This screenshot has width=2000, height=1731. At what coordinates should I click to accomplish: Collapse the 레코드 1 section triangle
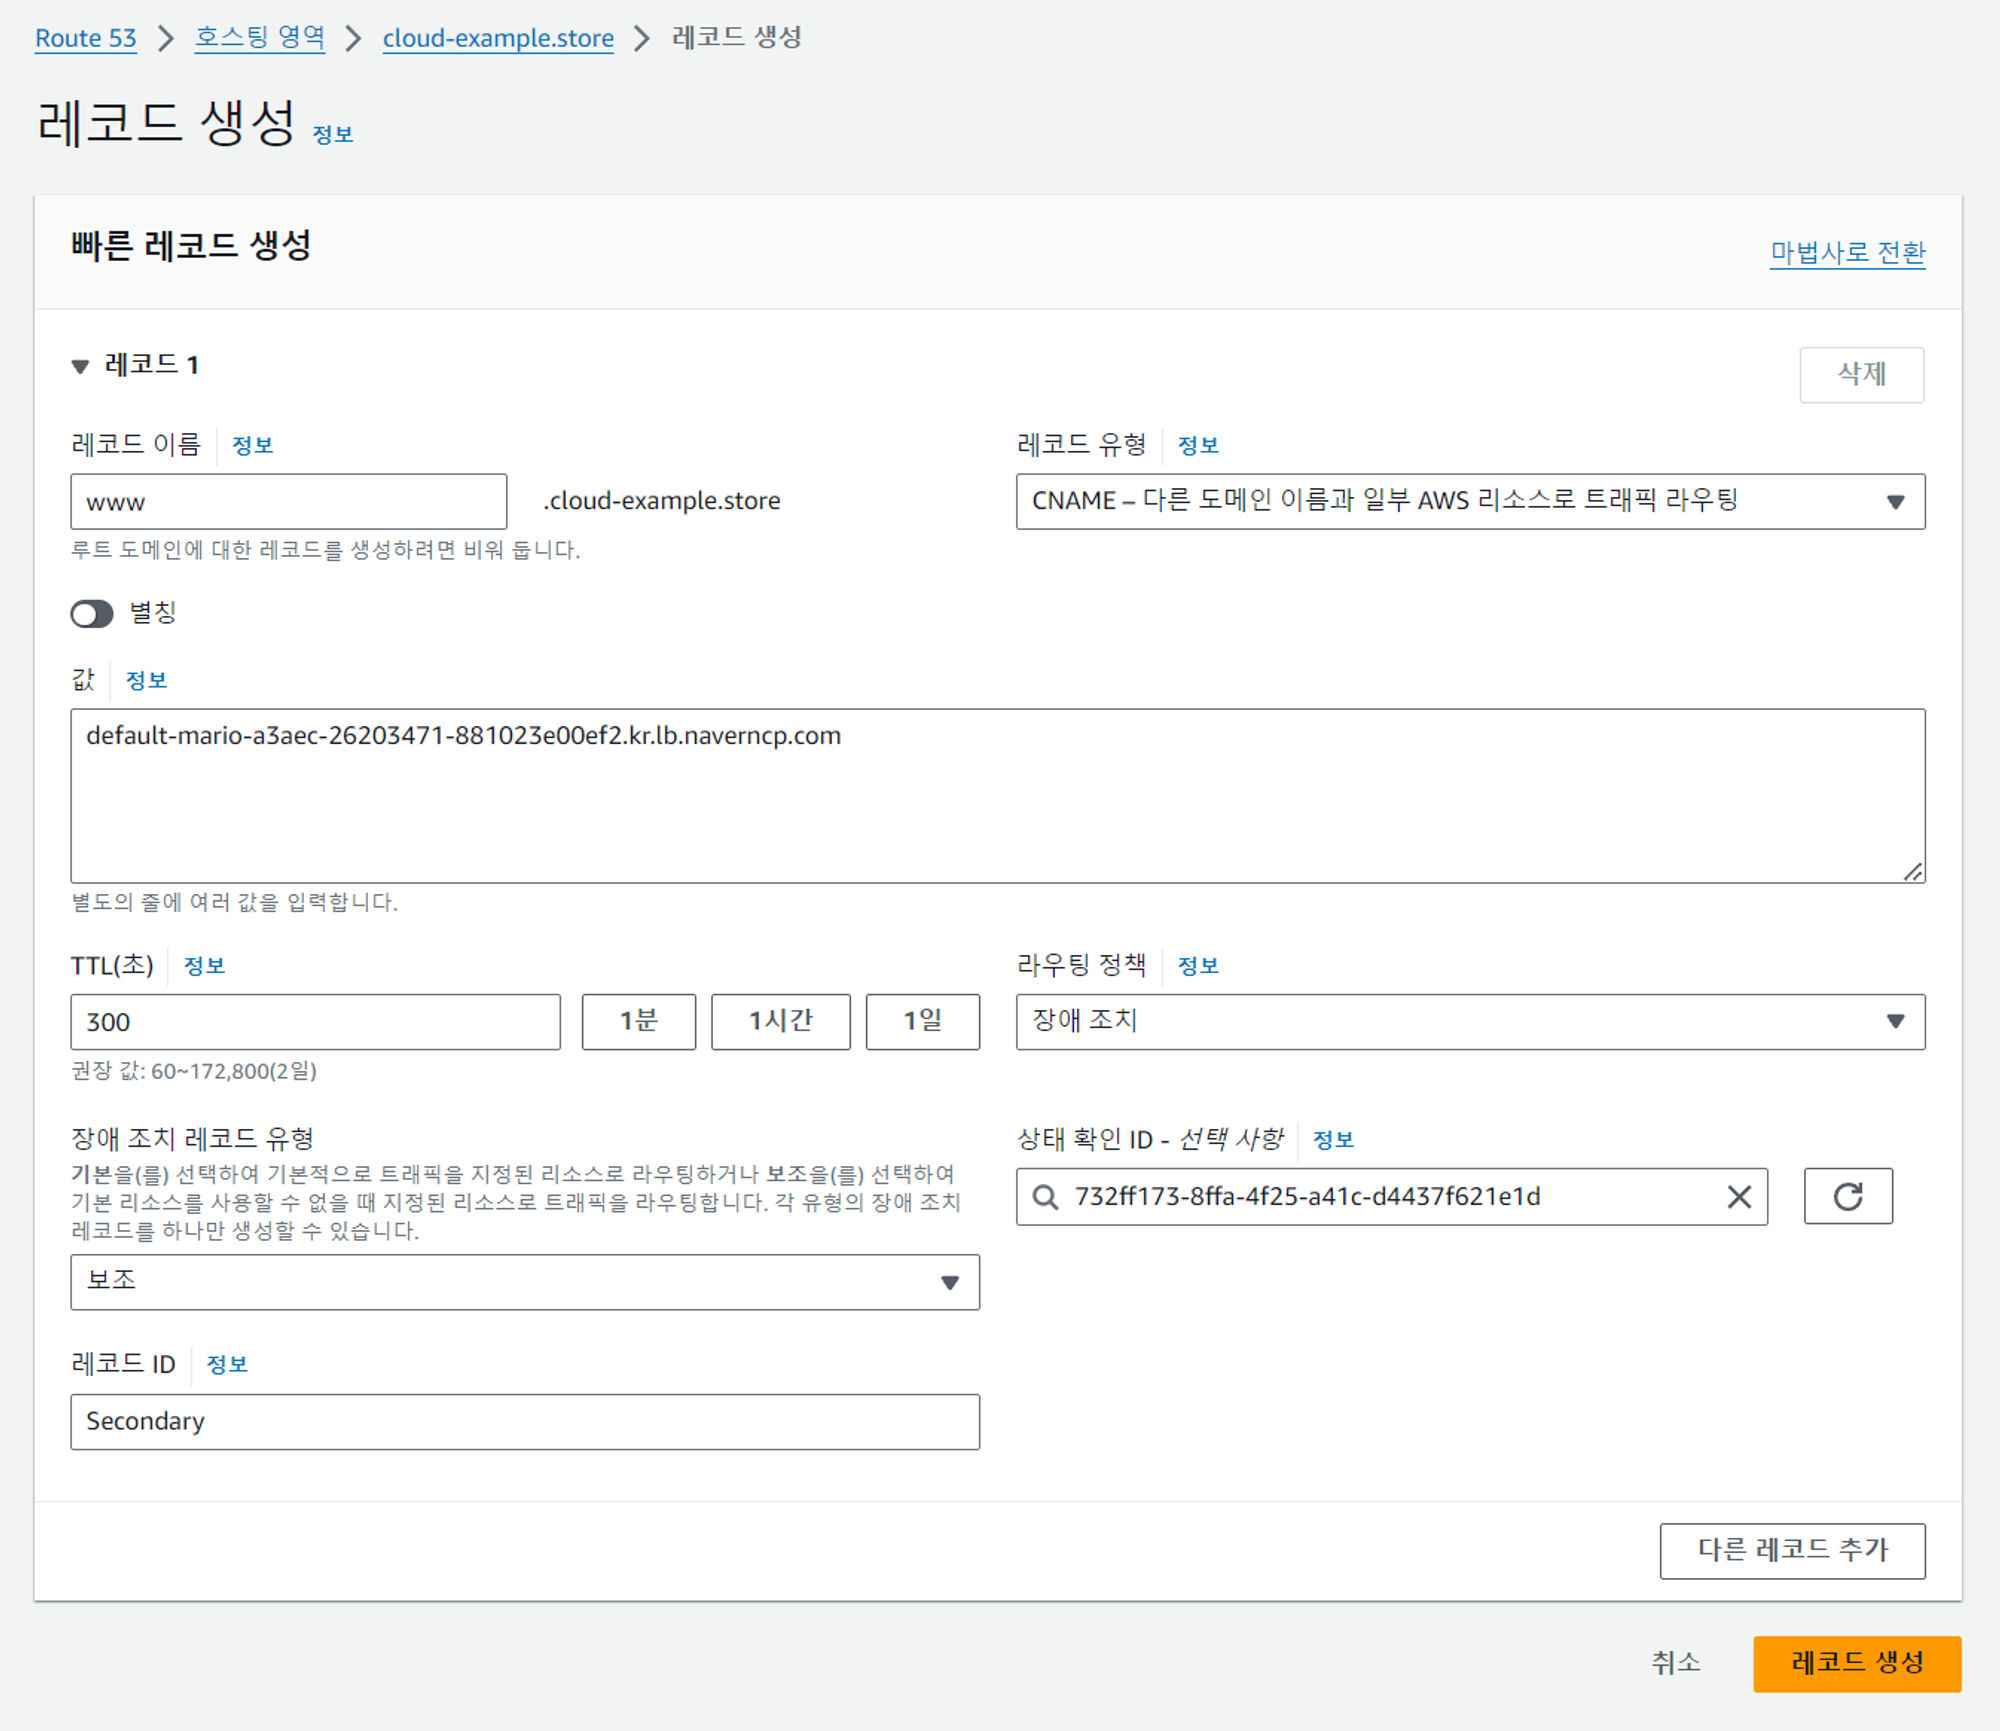click(x=80, y=366)
